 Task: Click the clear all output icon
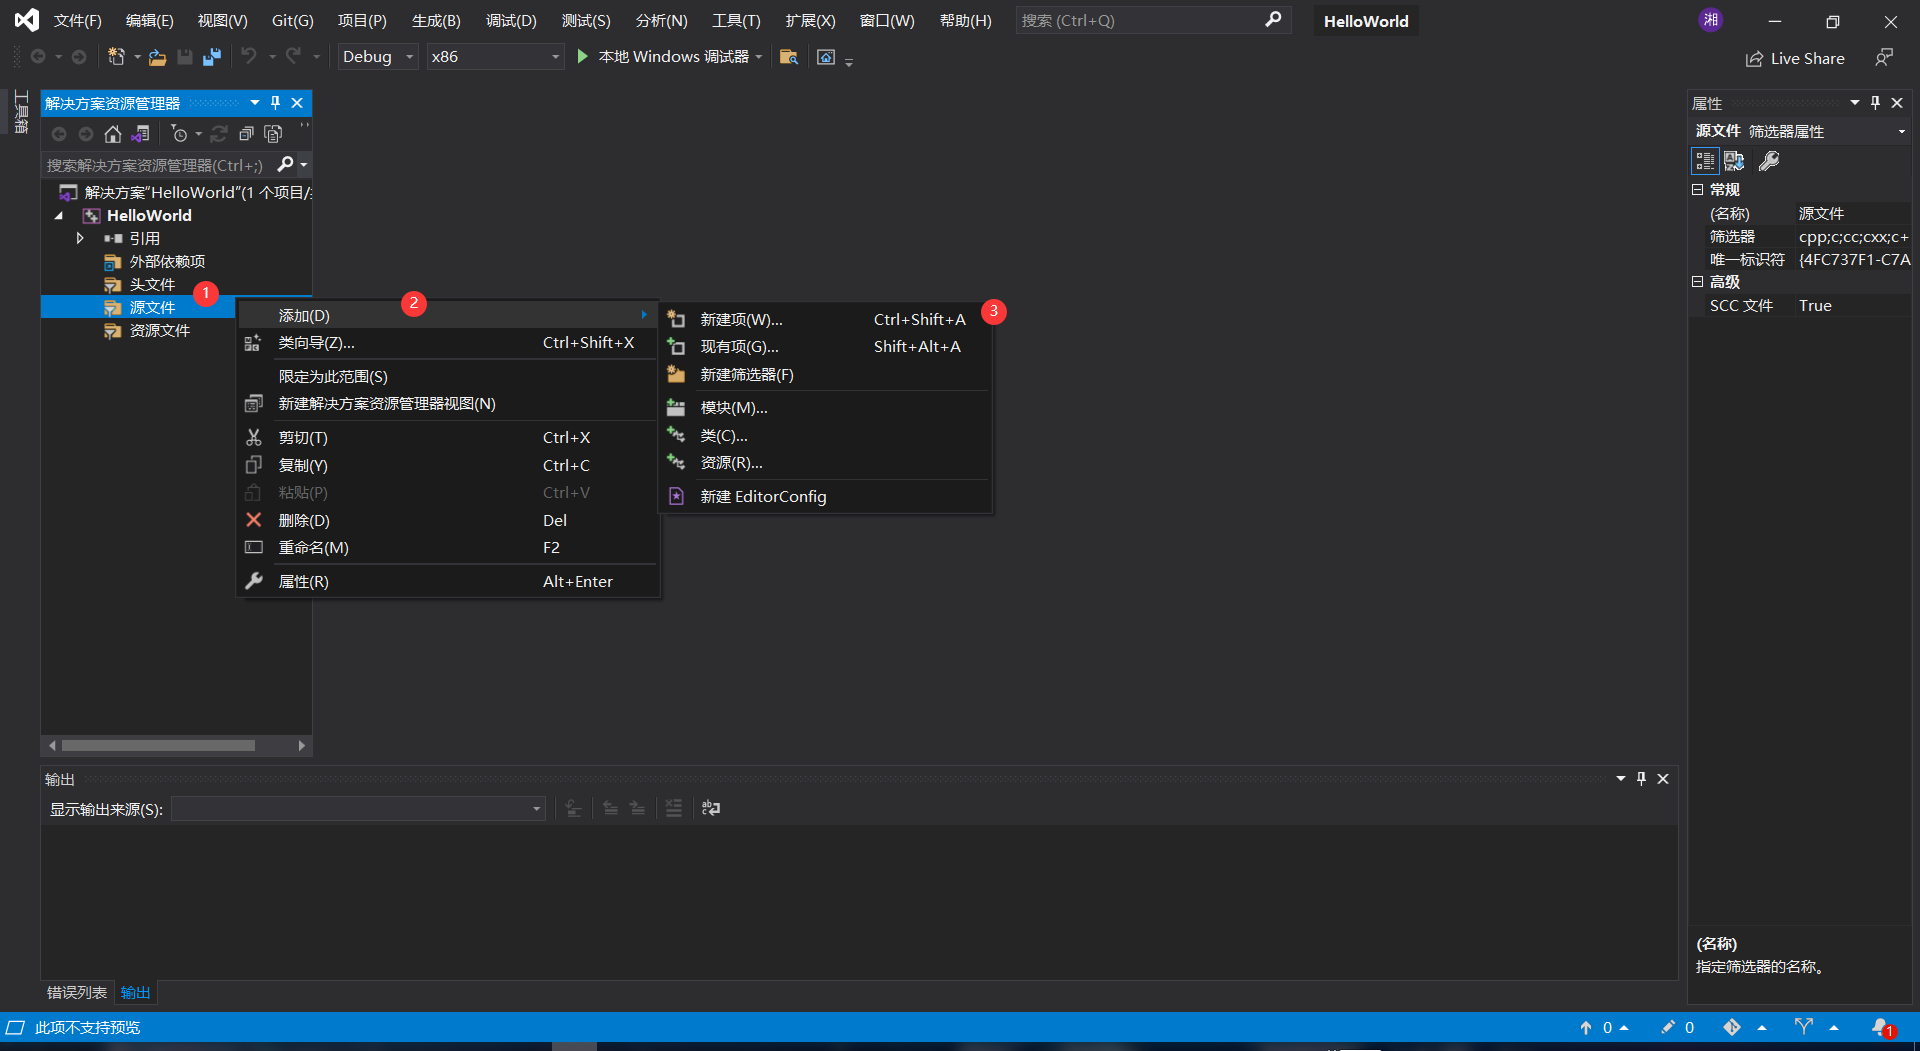point(674,808)
